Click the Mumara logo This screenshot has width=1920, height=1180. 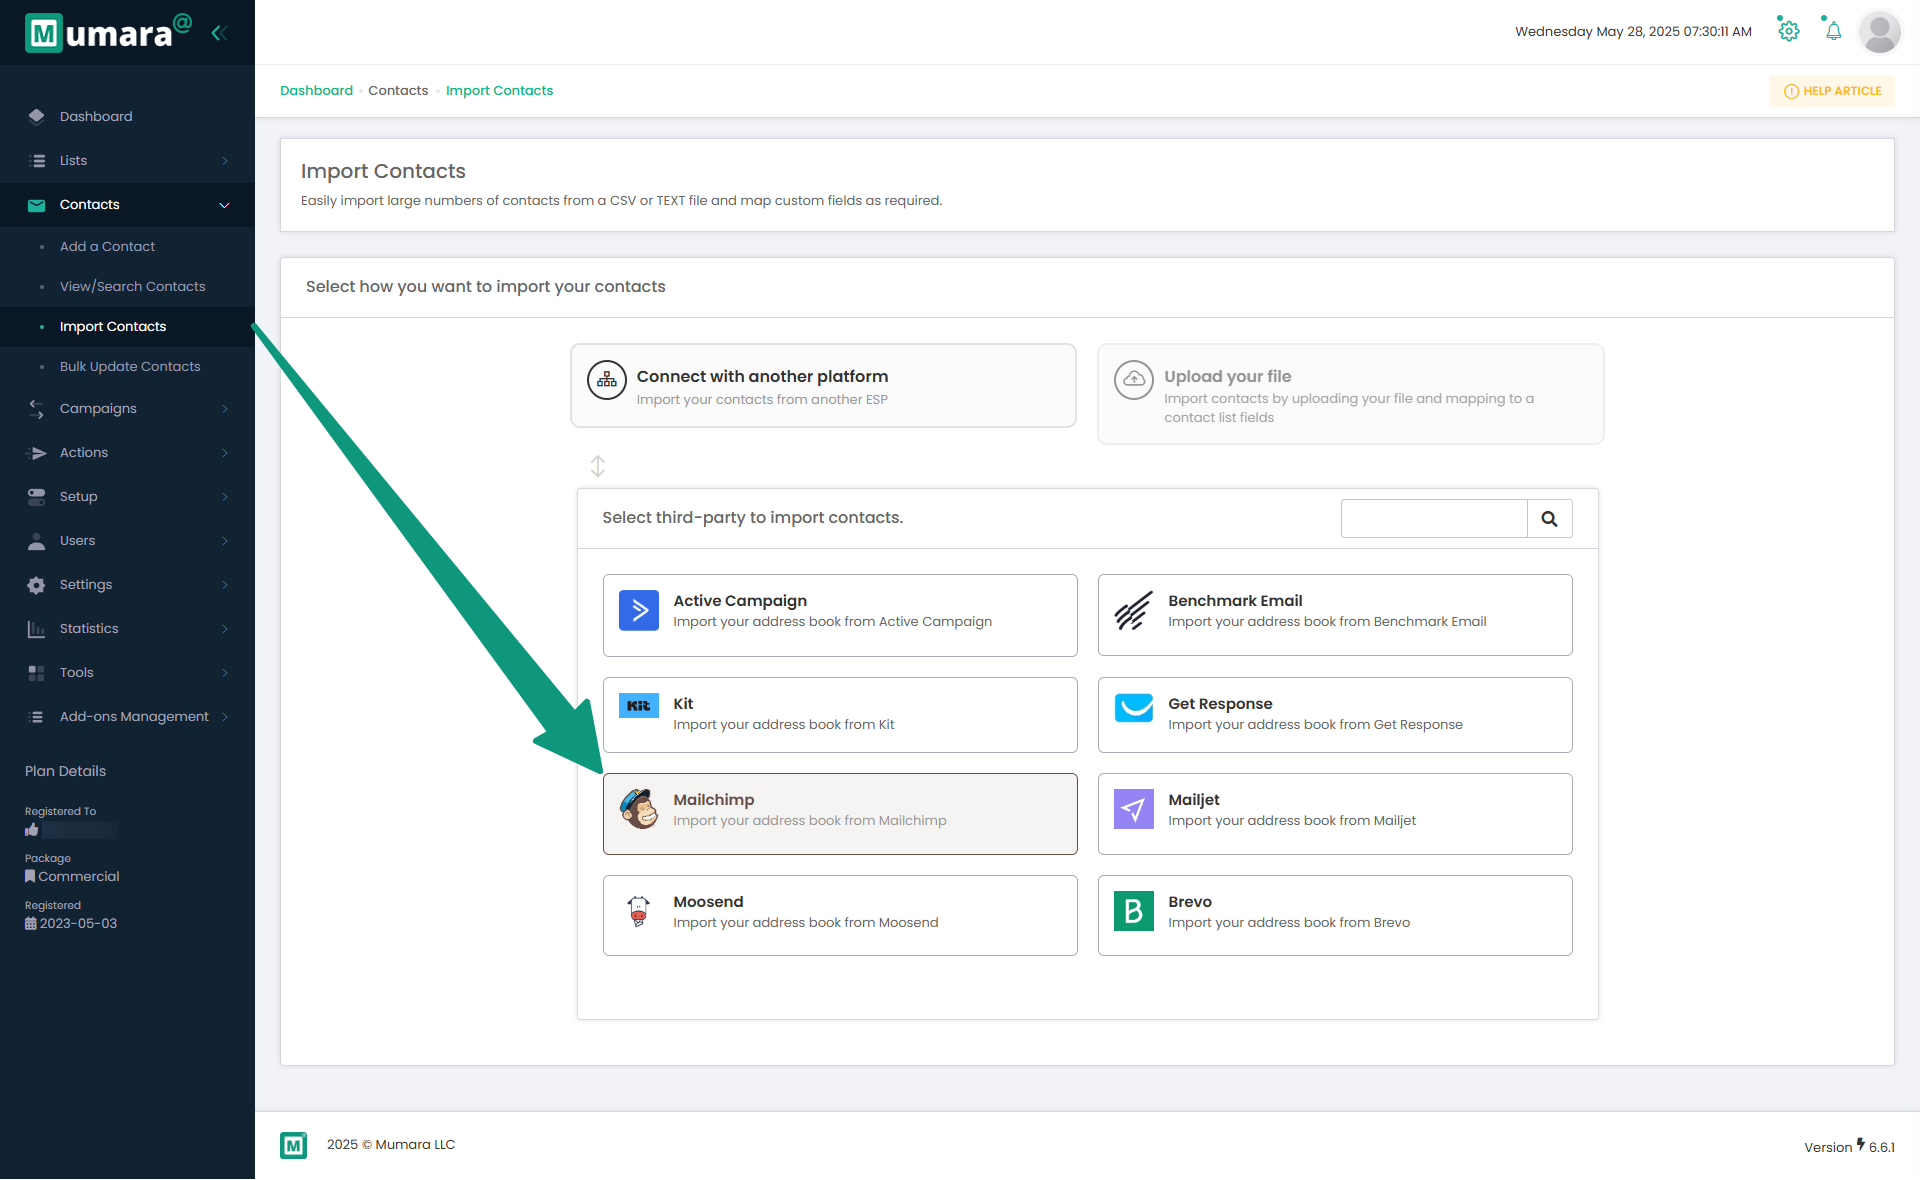pos(108,32)
